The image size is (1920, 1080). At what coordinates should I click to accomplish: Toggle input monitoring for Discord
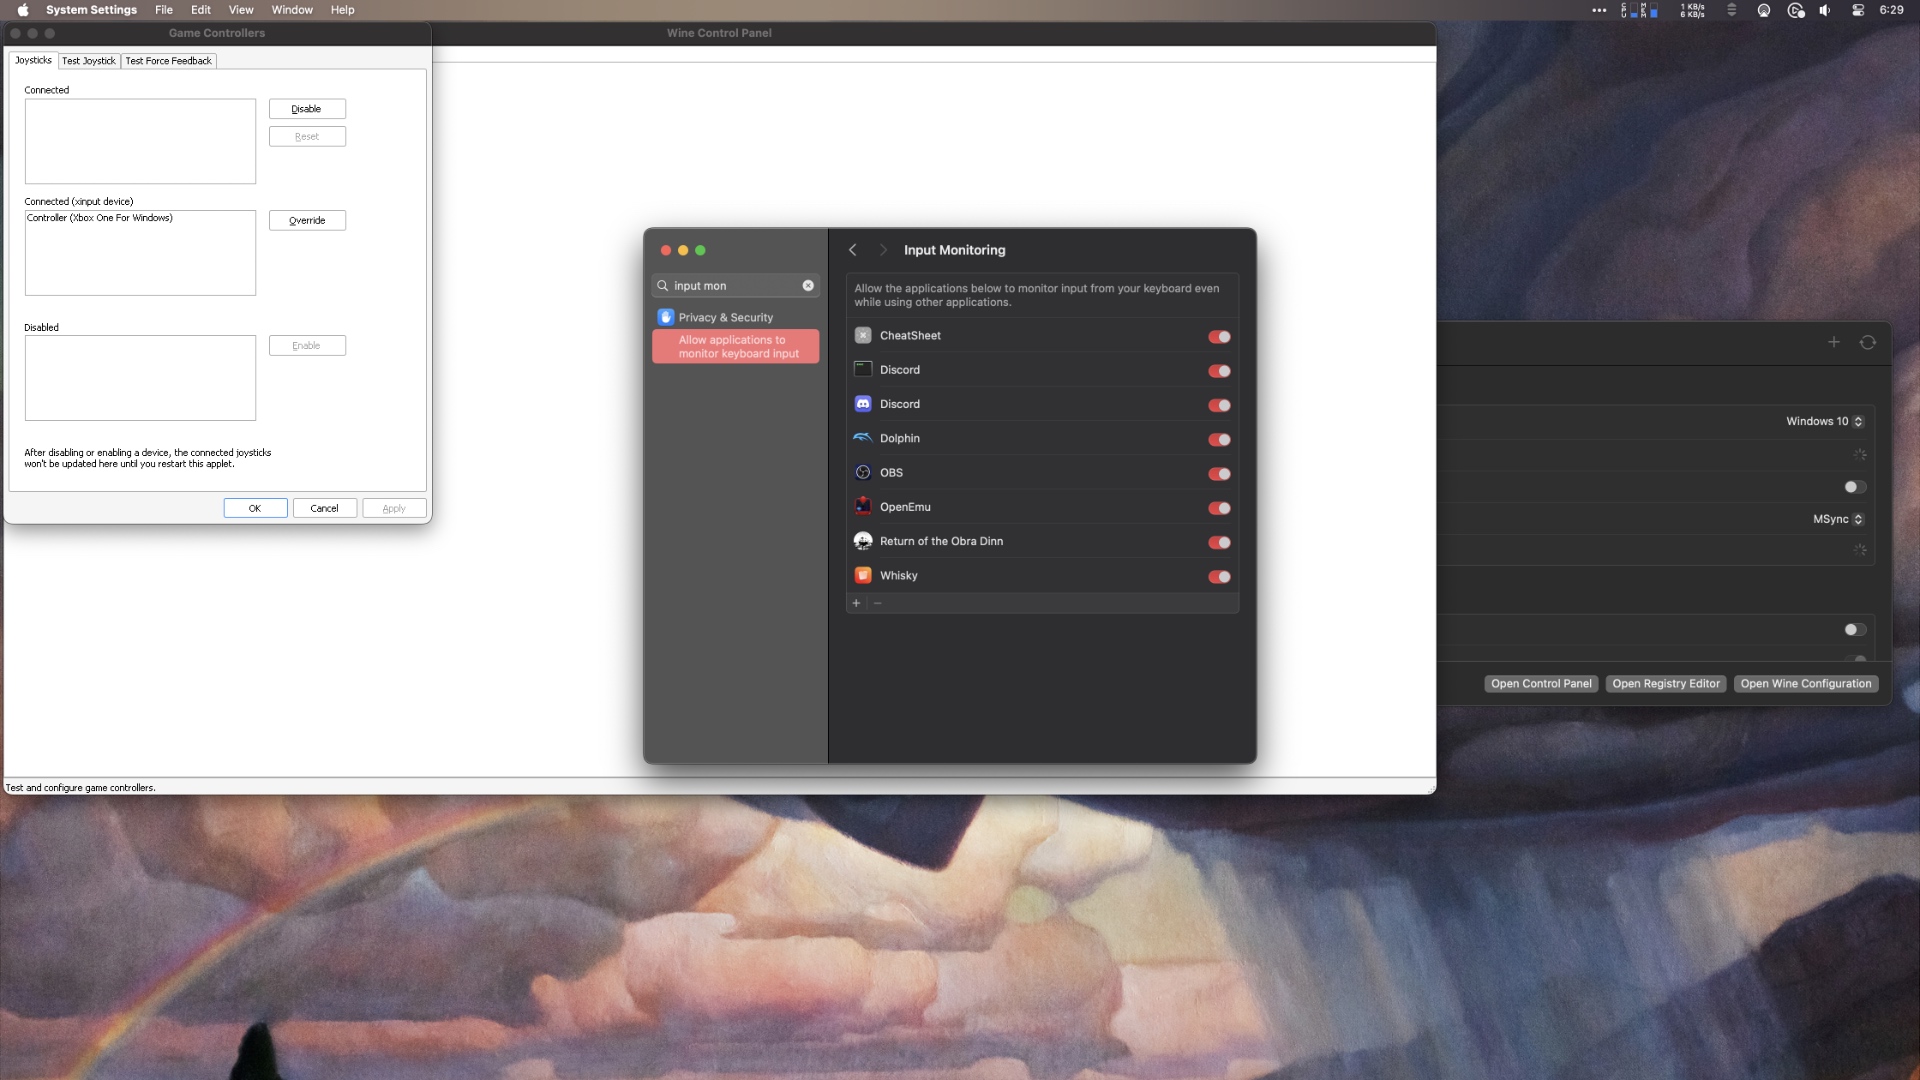click(1218, 371)
